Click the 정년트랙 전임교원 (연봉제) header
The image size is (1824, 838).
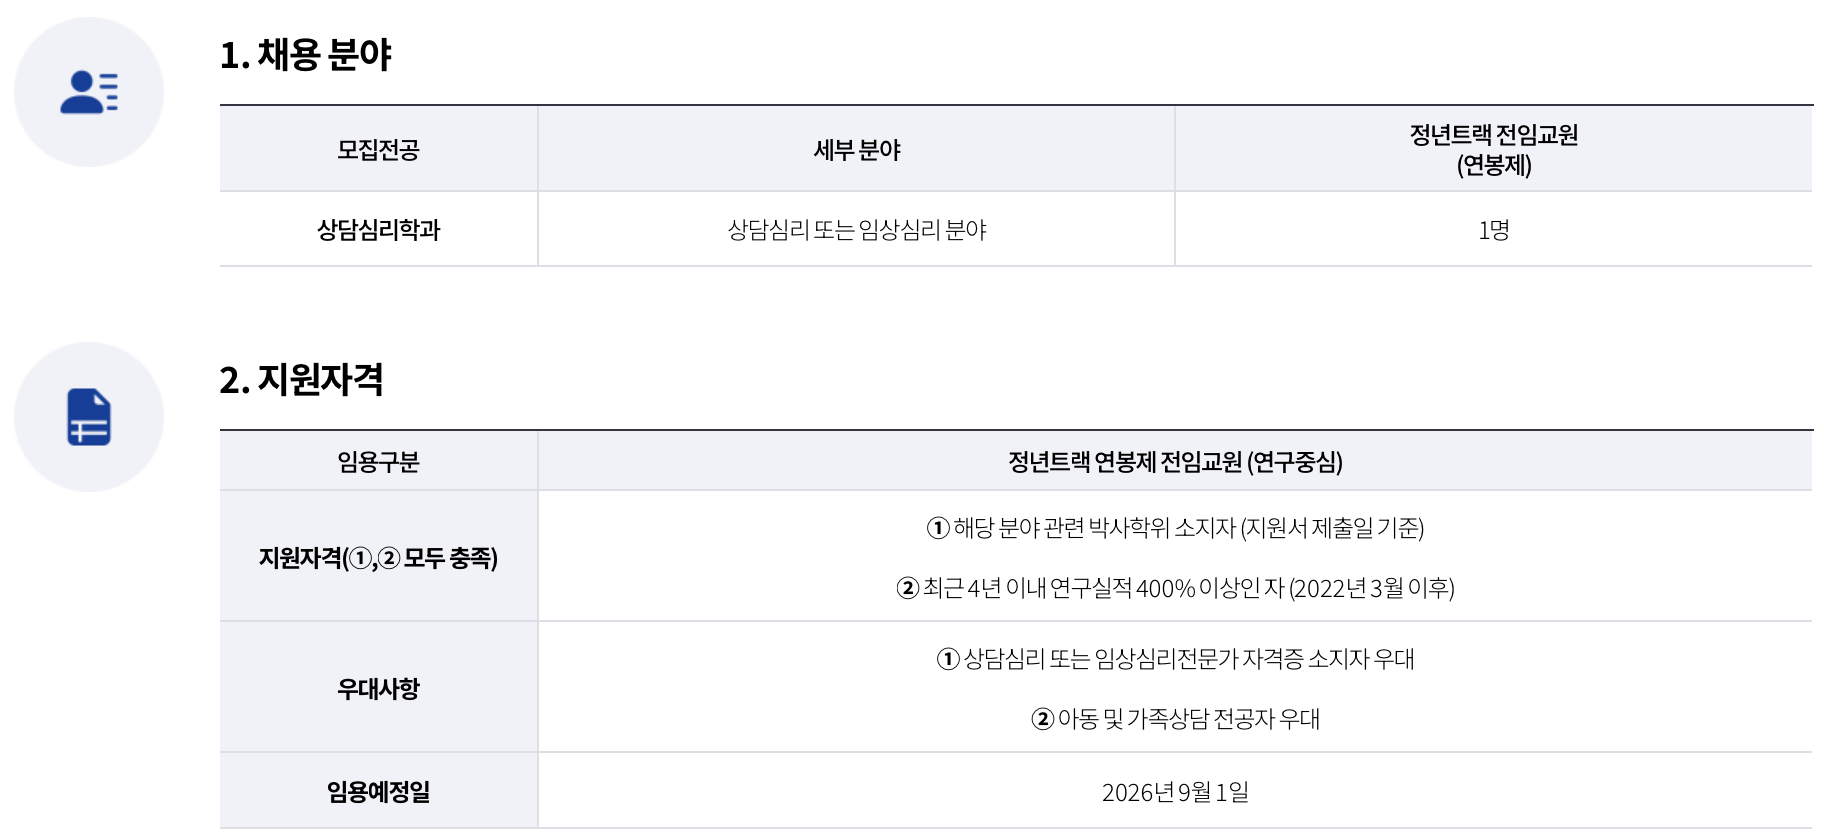point(1493,149)
